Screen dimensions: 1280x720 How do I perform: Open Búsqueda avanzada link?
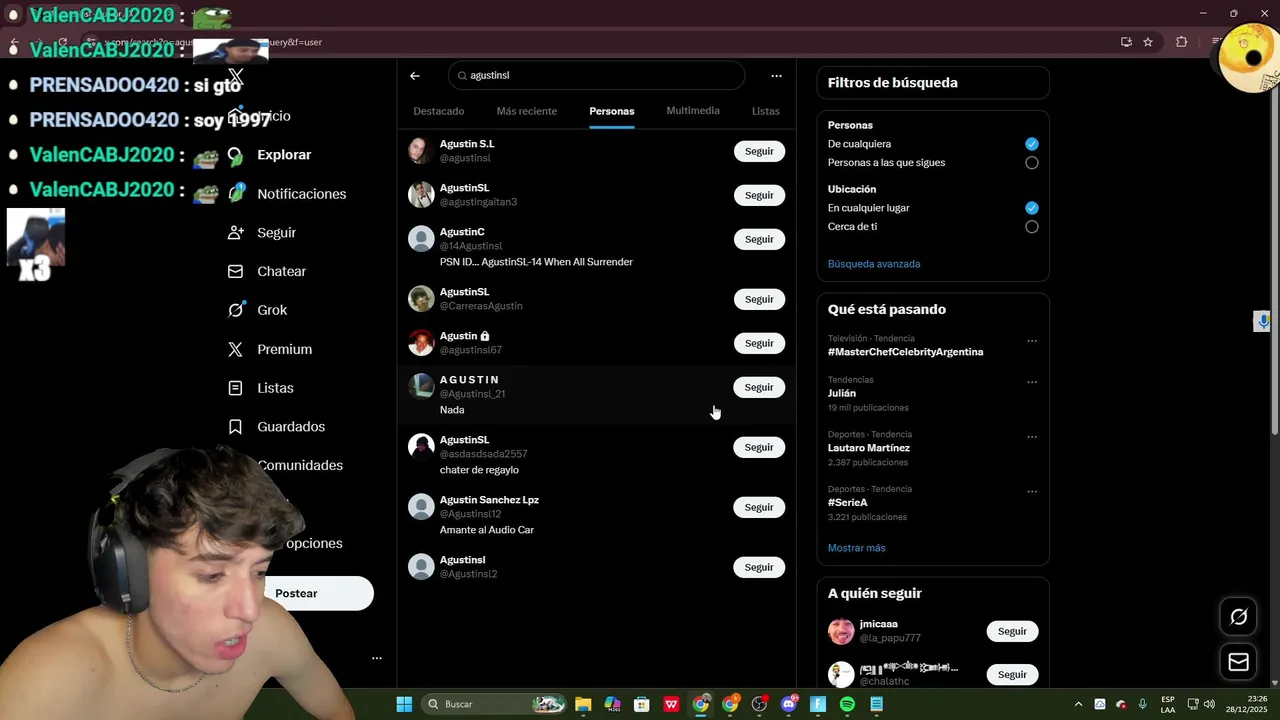[x=874, y=264]
